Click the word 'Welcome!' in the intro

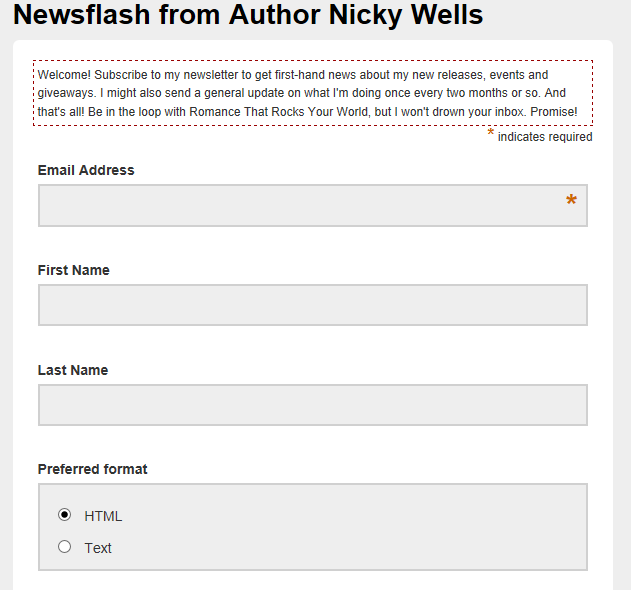coord(64,75)
